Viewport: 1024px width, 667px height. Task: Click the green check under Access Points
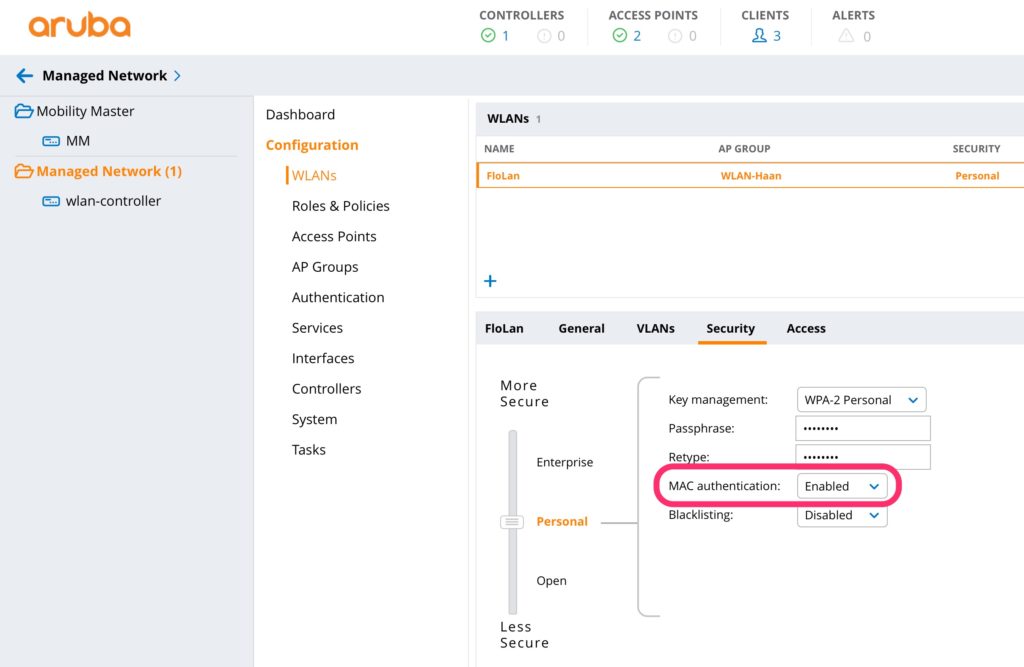click(x=619, y=36)
